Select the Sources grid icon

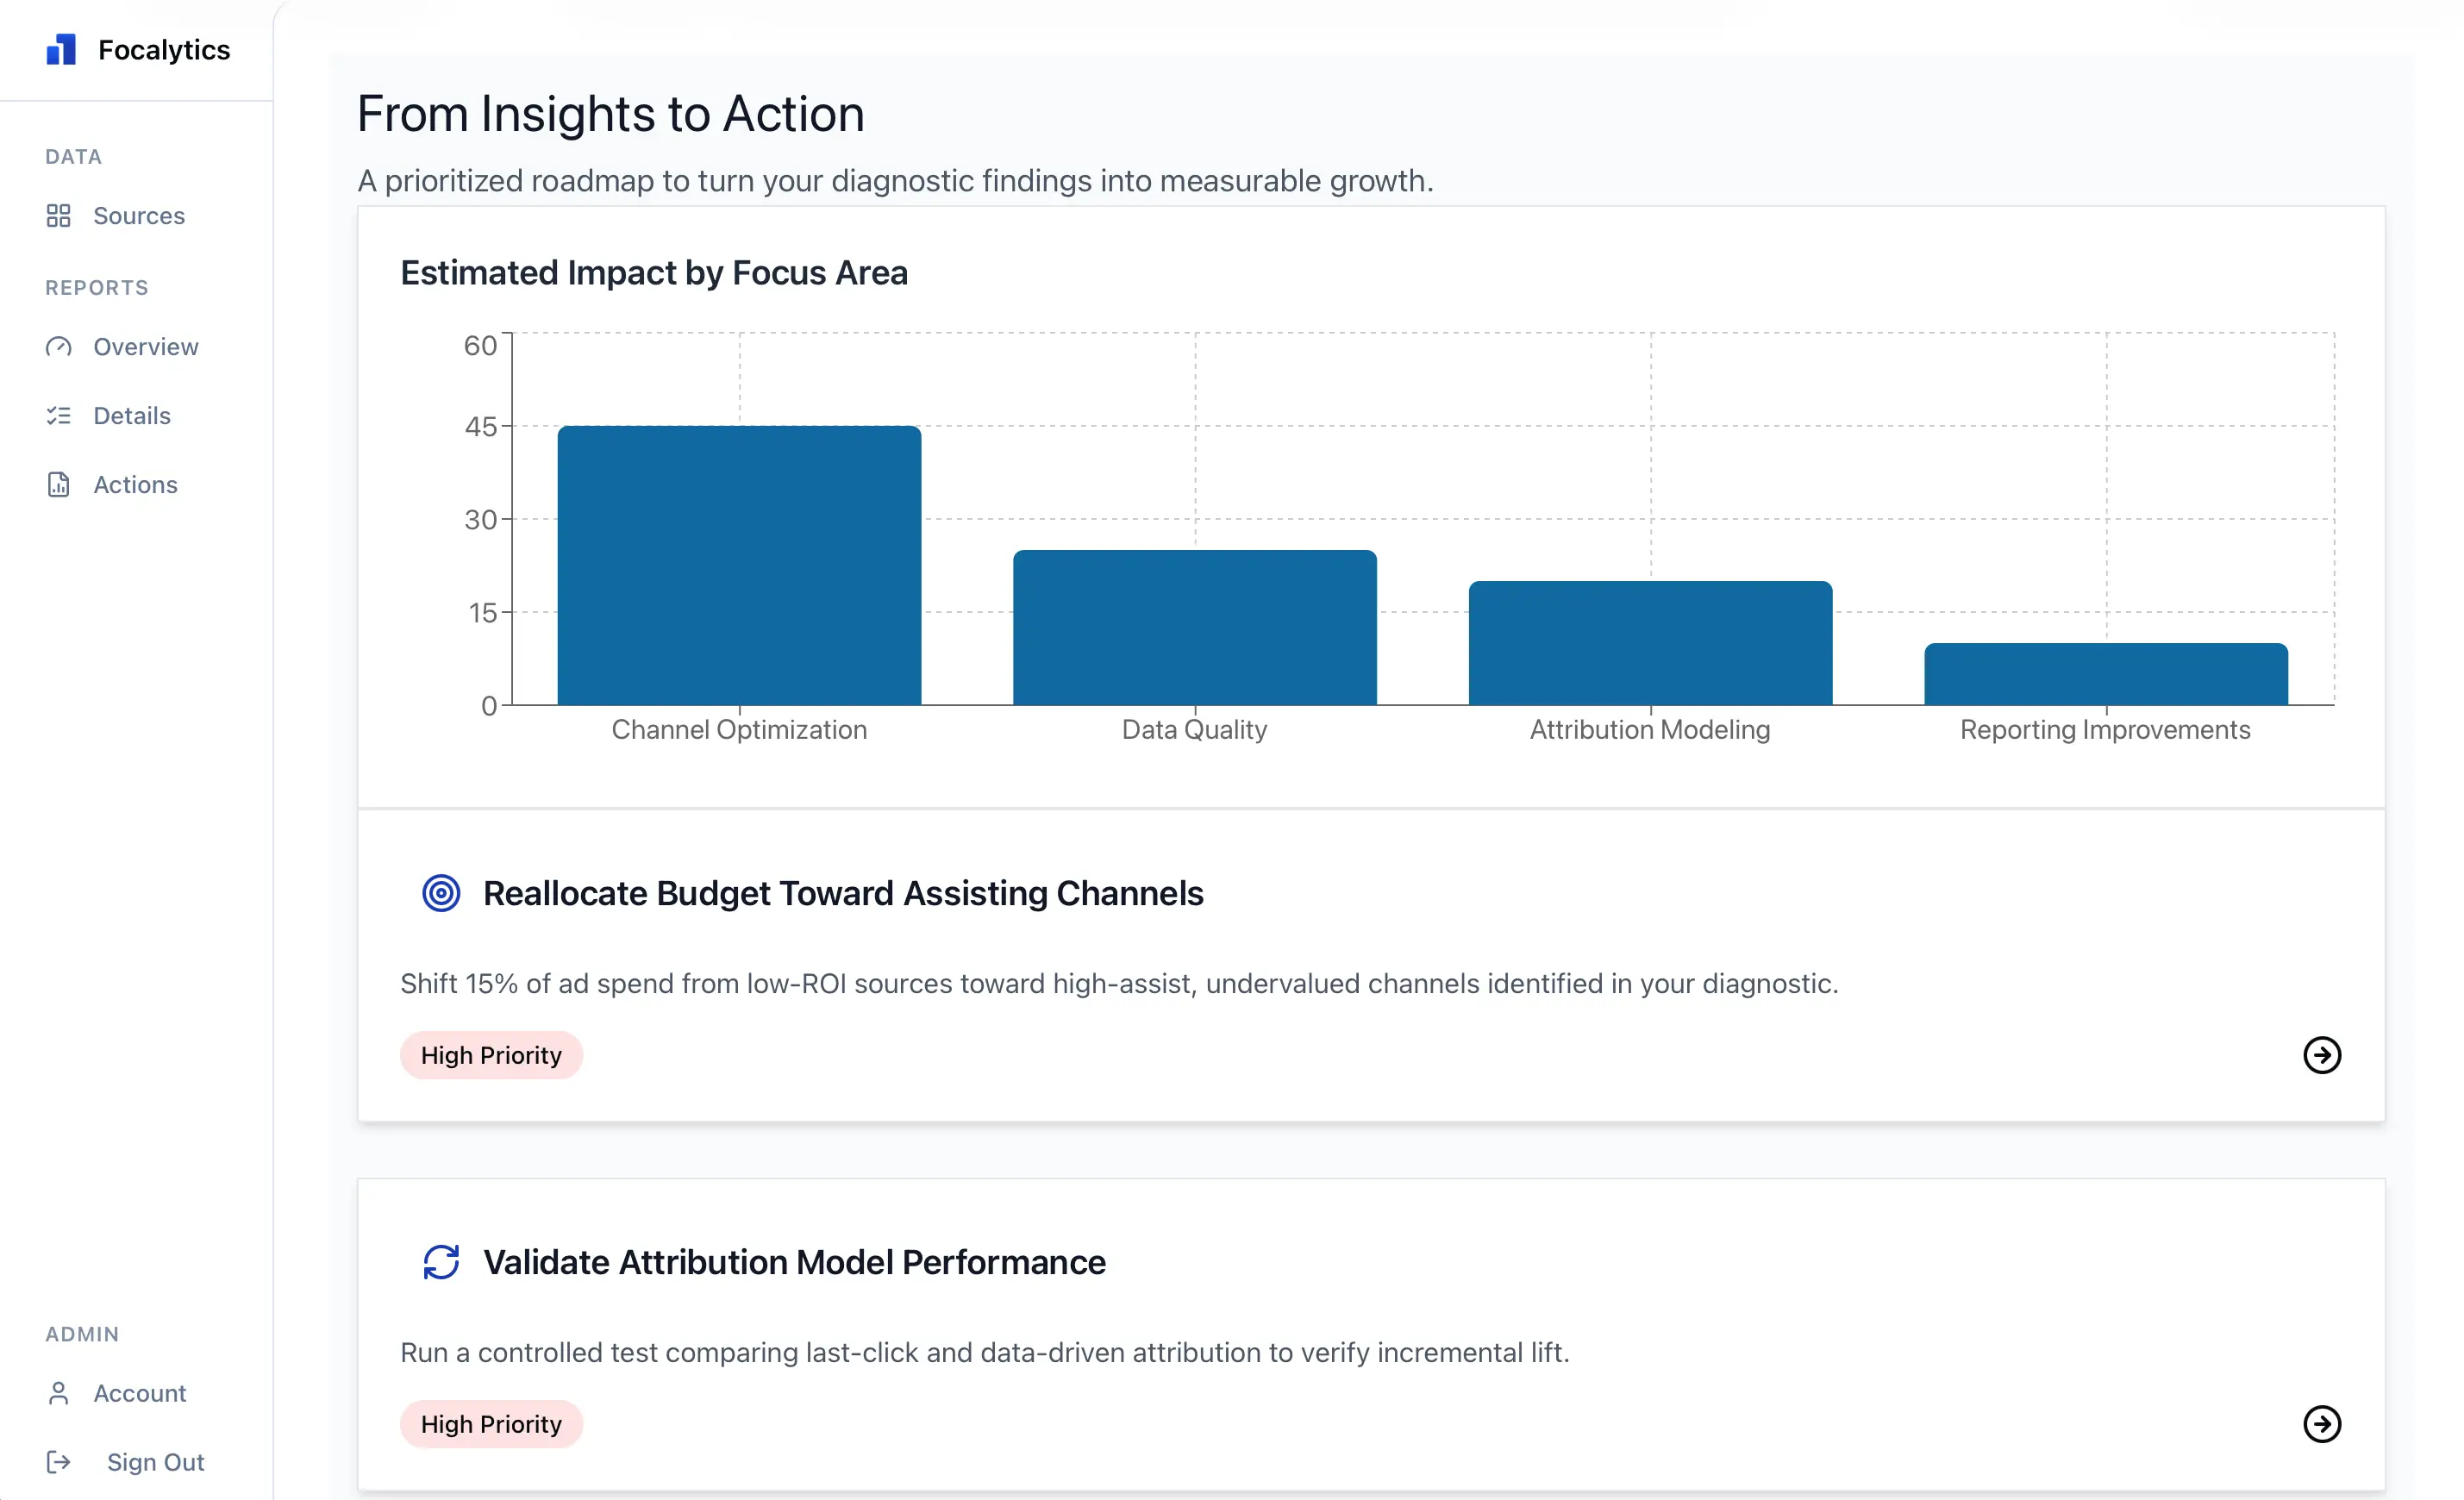click(60, 215)
